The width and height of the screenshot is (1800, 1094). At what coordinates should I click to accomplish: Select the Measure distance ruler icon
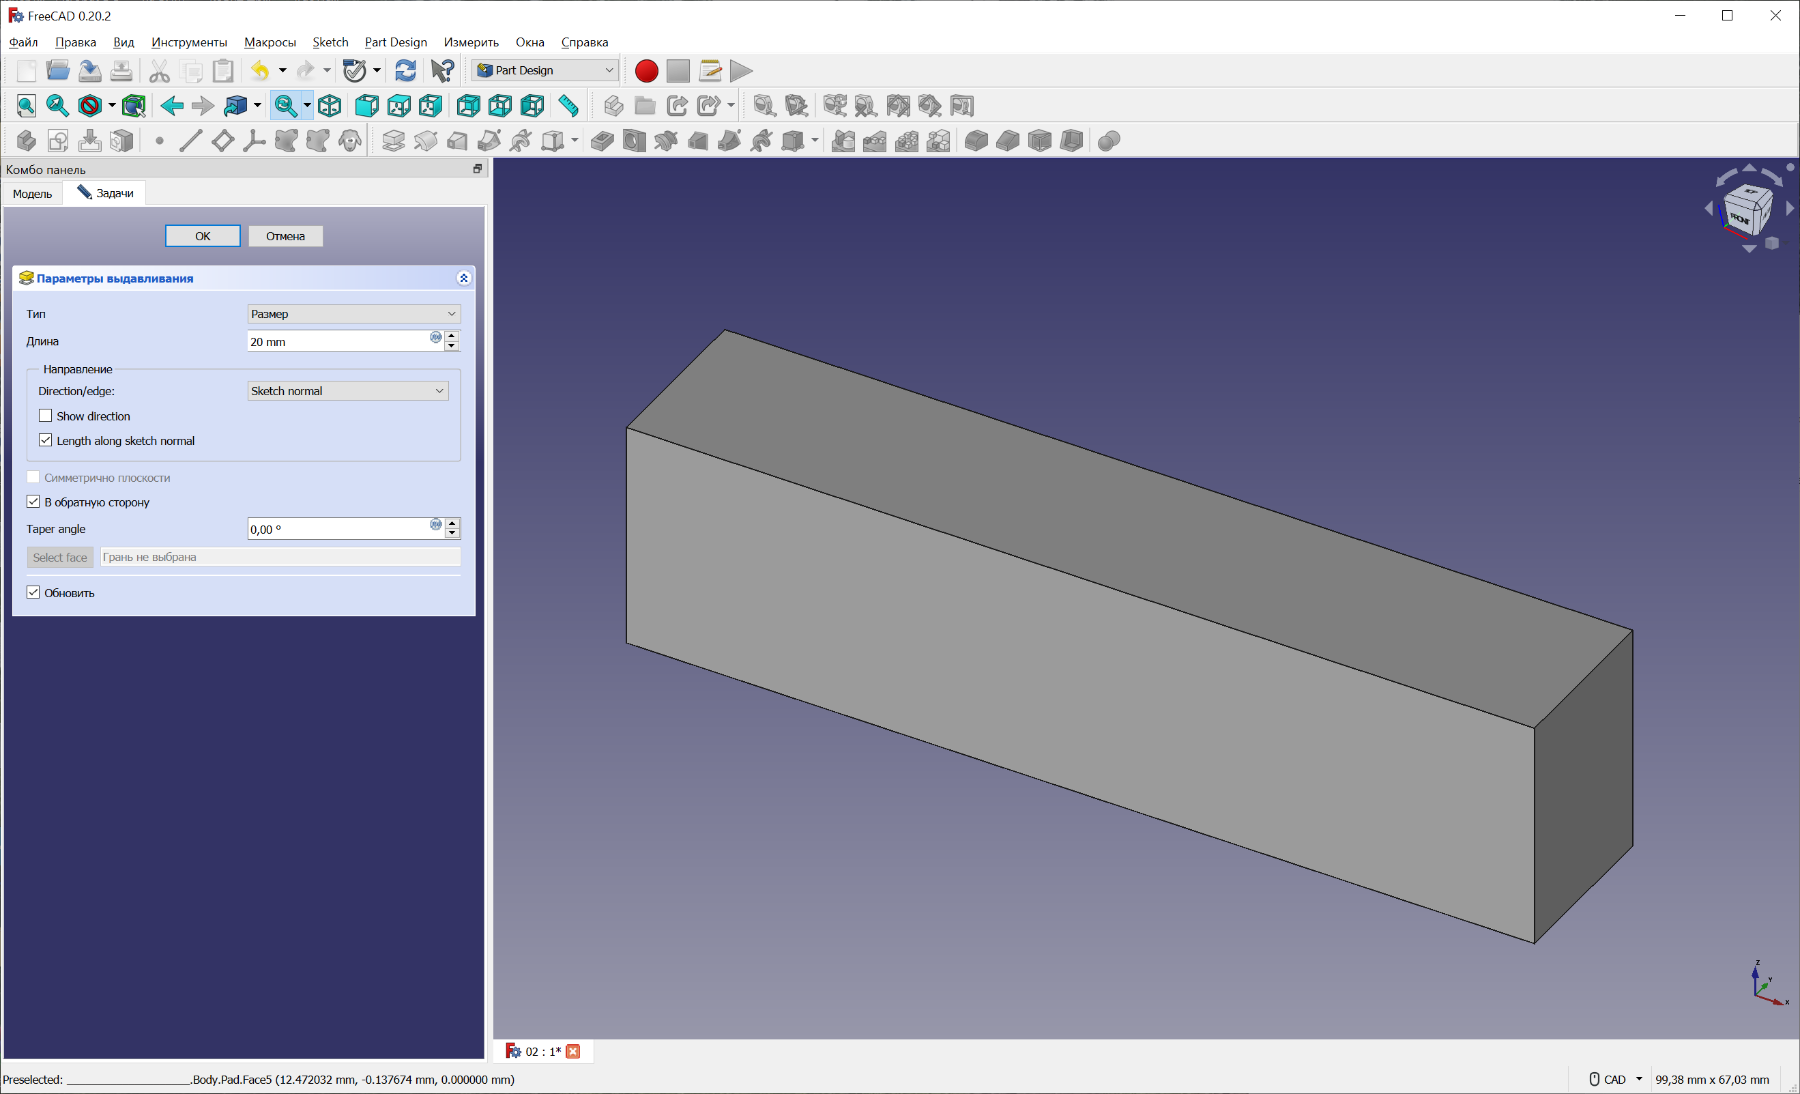coord(568,106)
